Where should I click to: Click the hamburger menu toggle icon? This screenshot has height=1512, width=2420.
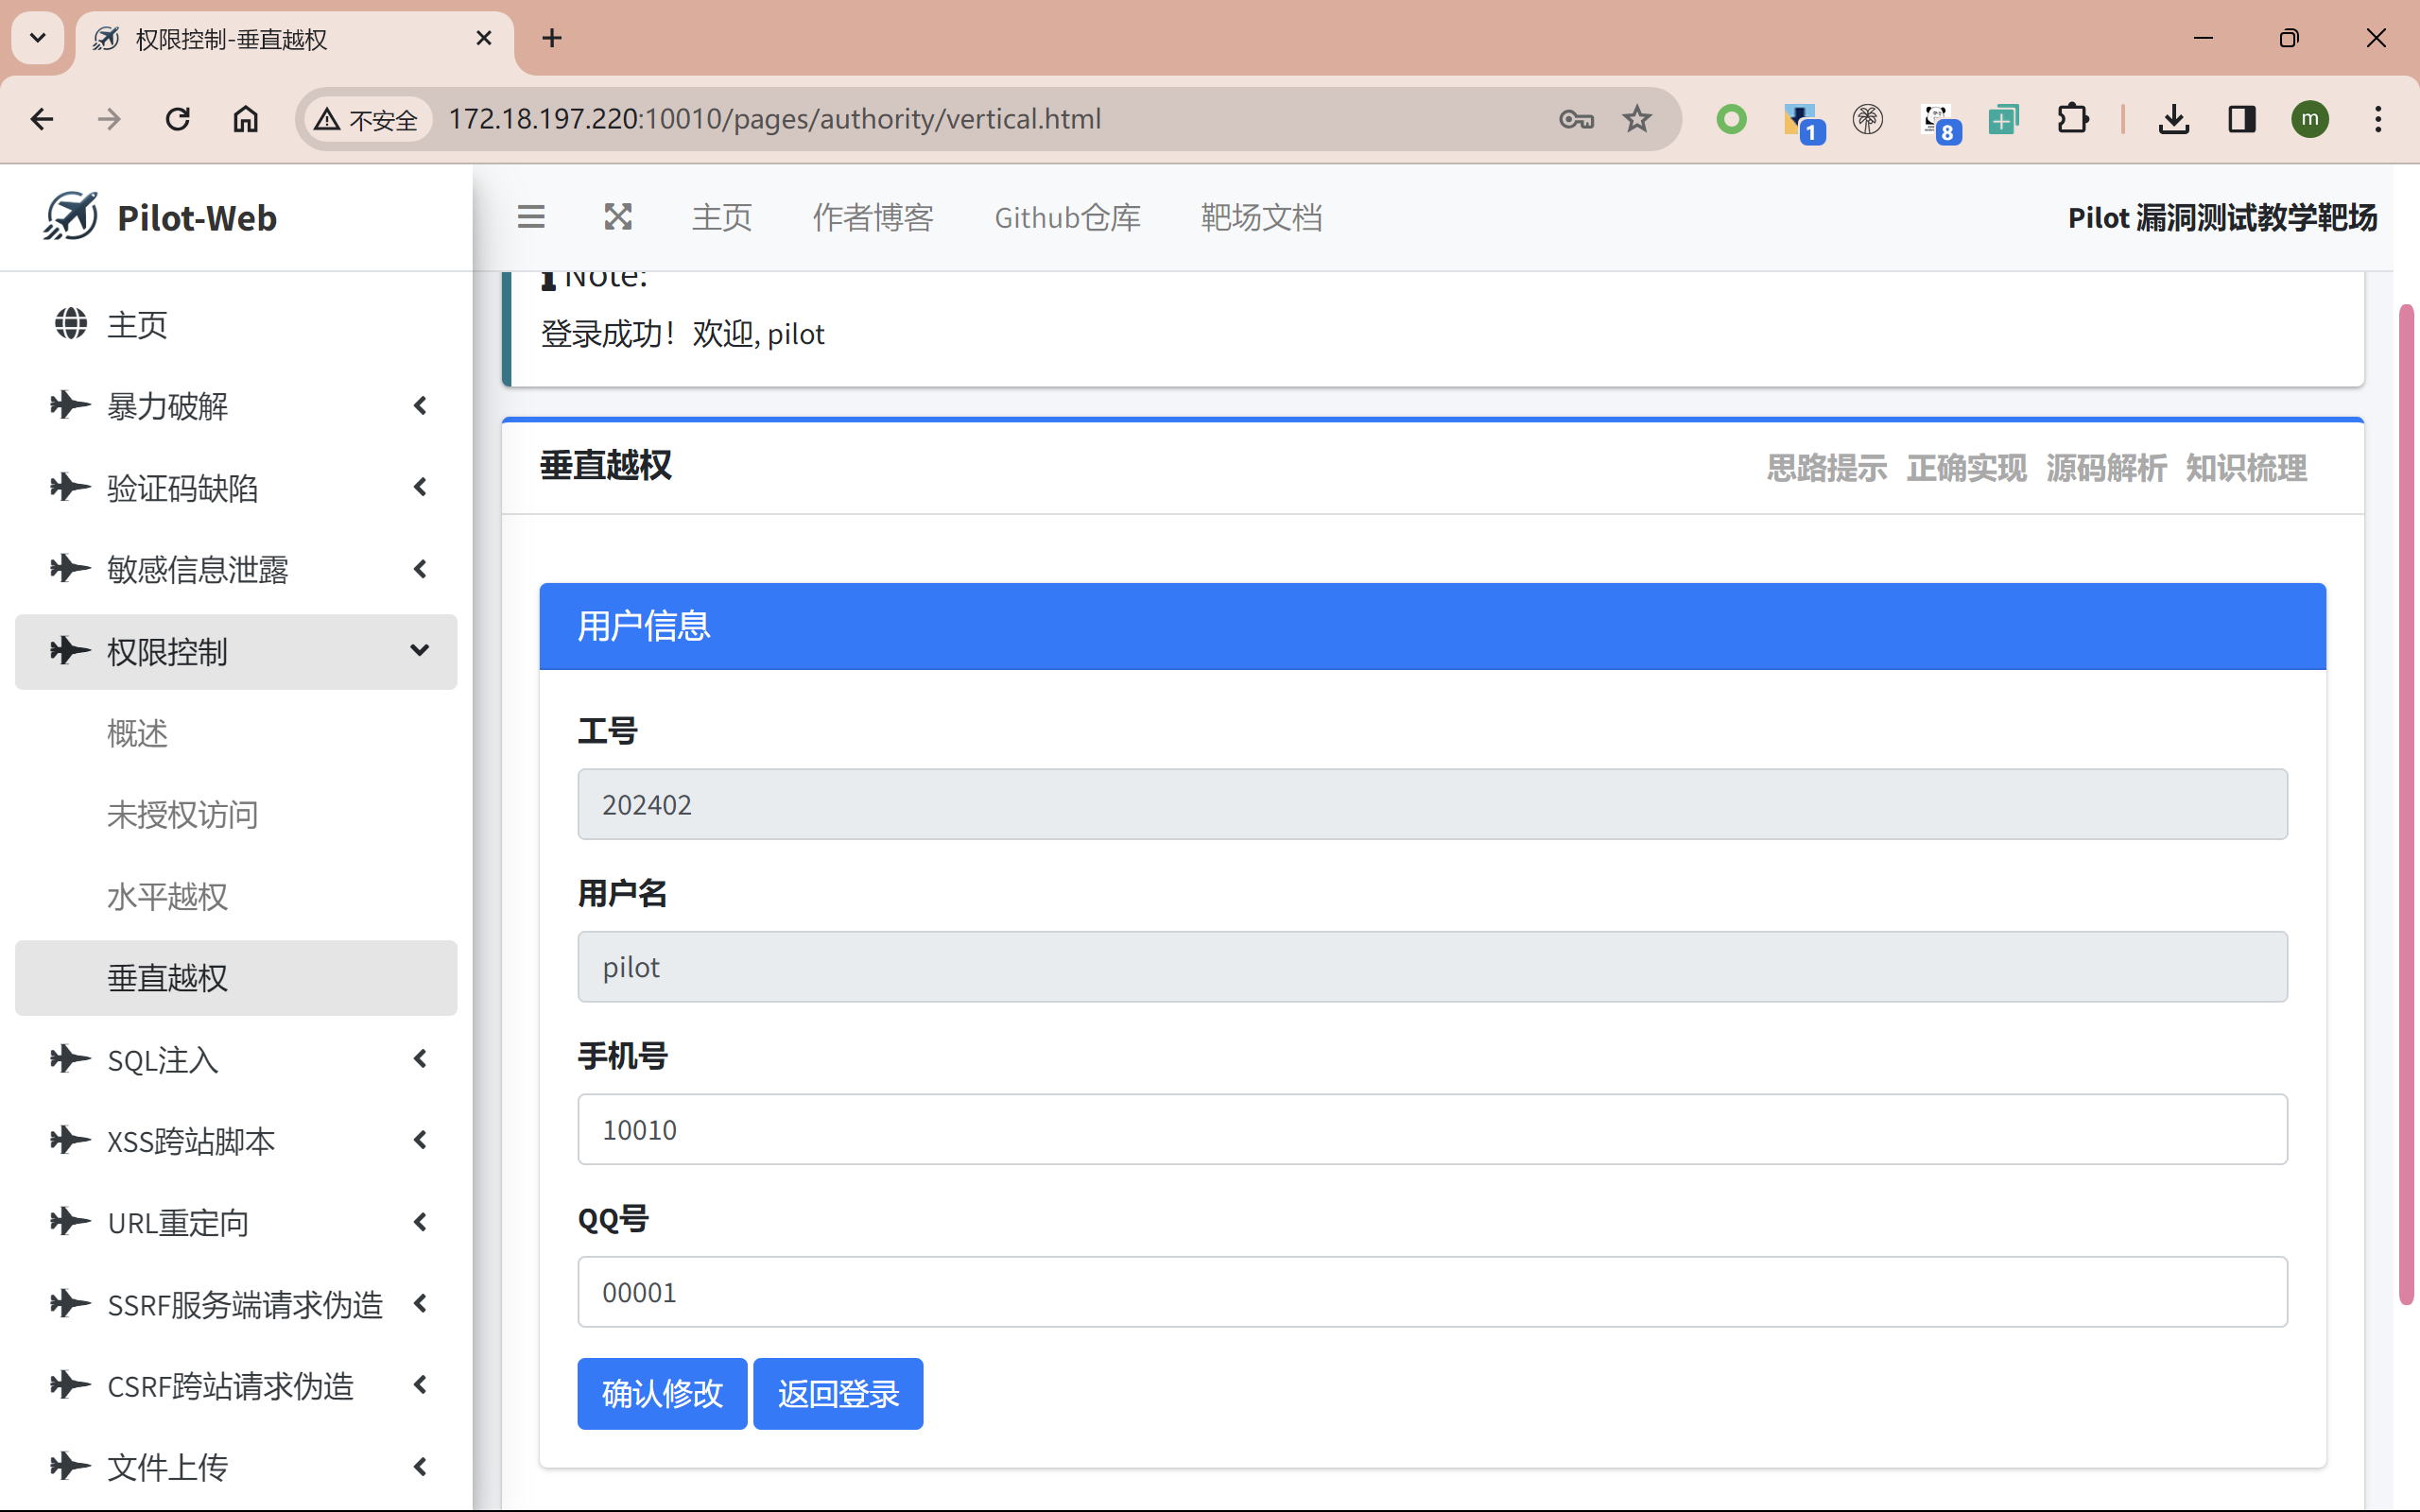click(531, 217)
